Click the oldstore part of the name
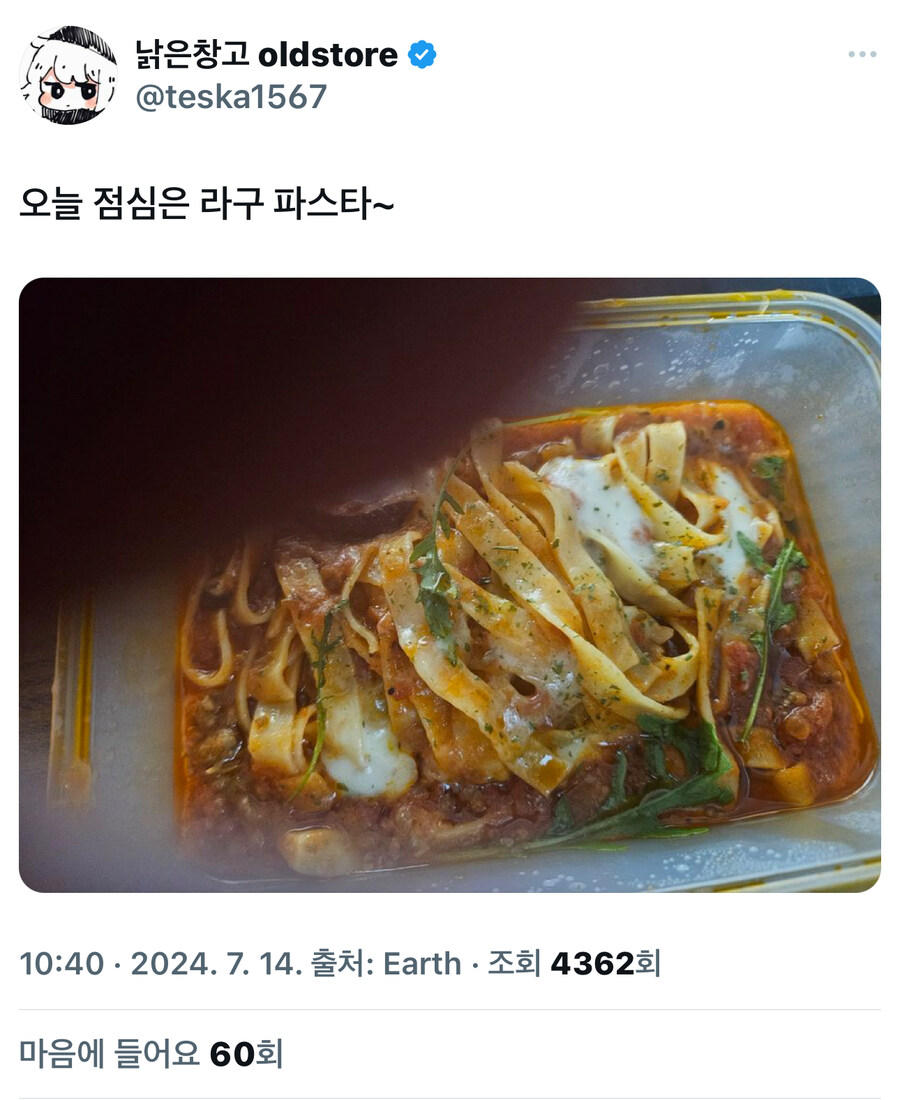 328,55
